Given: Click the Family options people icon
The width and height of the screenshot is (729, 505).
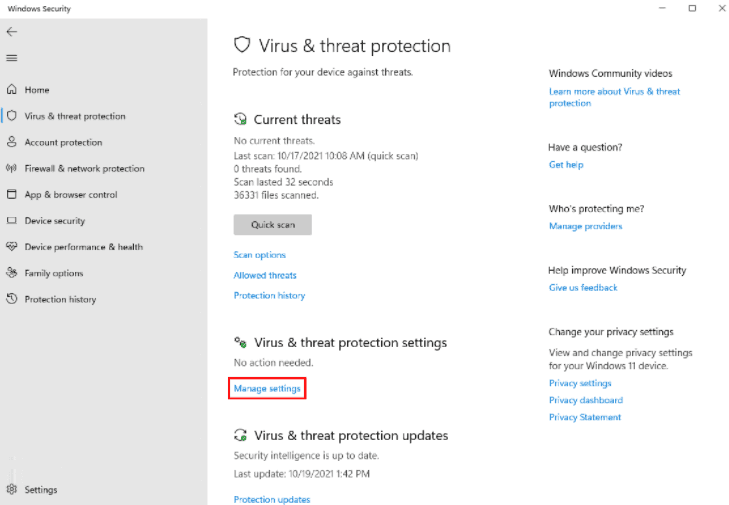Looking at the screenshot, I should click(12, 272).
